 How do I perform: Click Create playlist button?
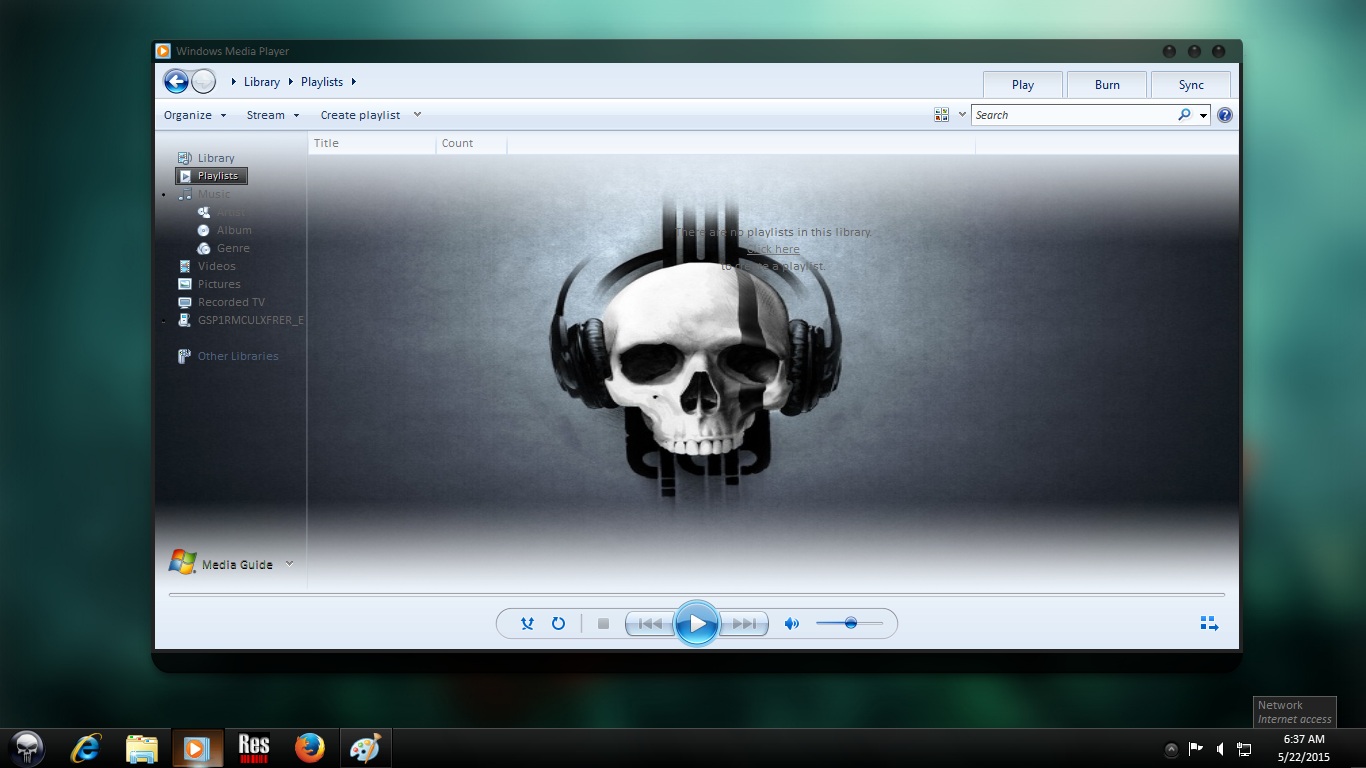(360, 115)
